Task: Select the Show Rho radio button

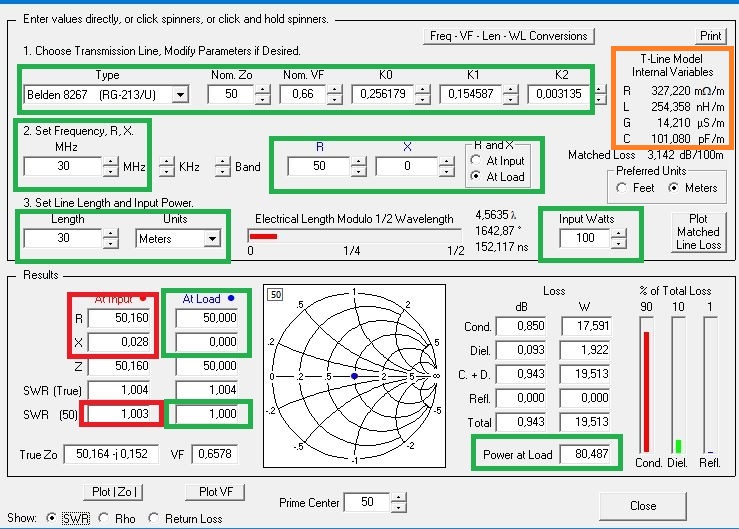Action: pyautogui.click(x=104, y=518)
